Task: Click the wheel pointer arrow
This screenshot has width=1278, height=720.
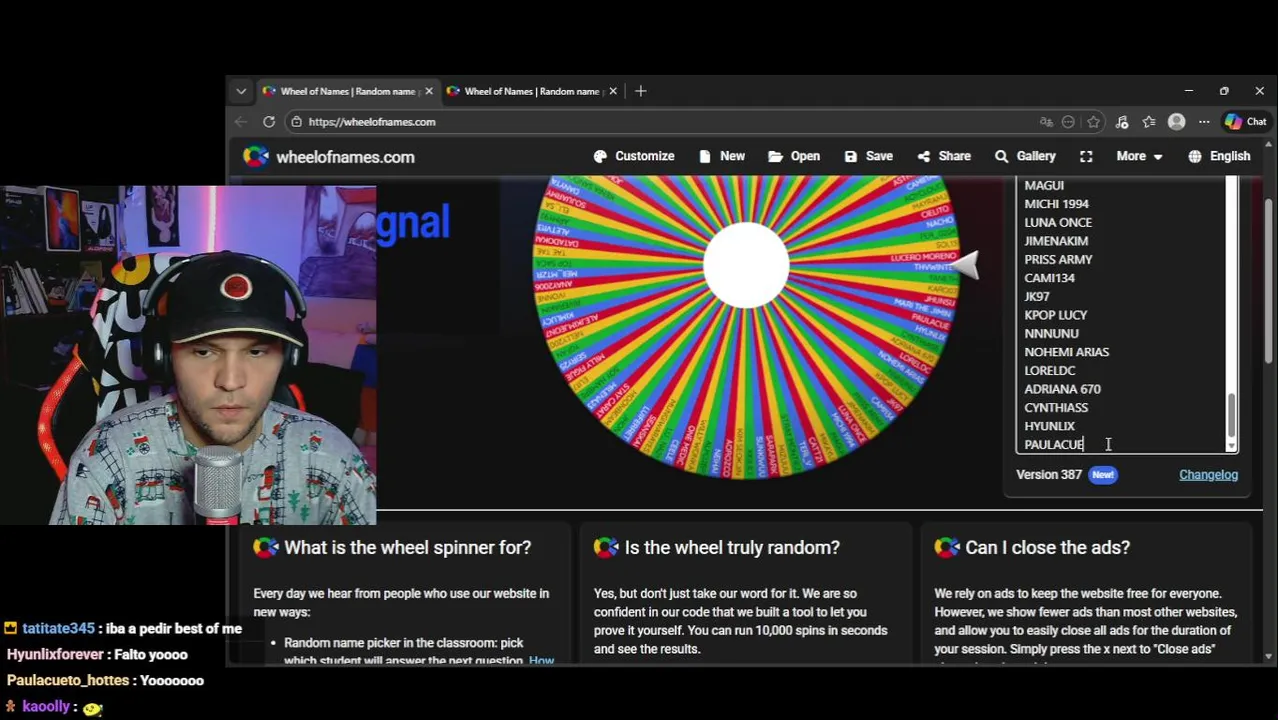Action: (x=965, y=265)
